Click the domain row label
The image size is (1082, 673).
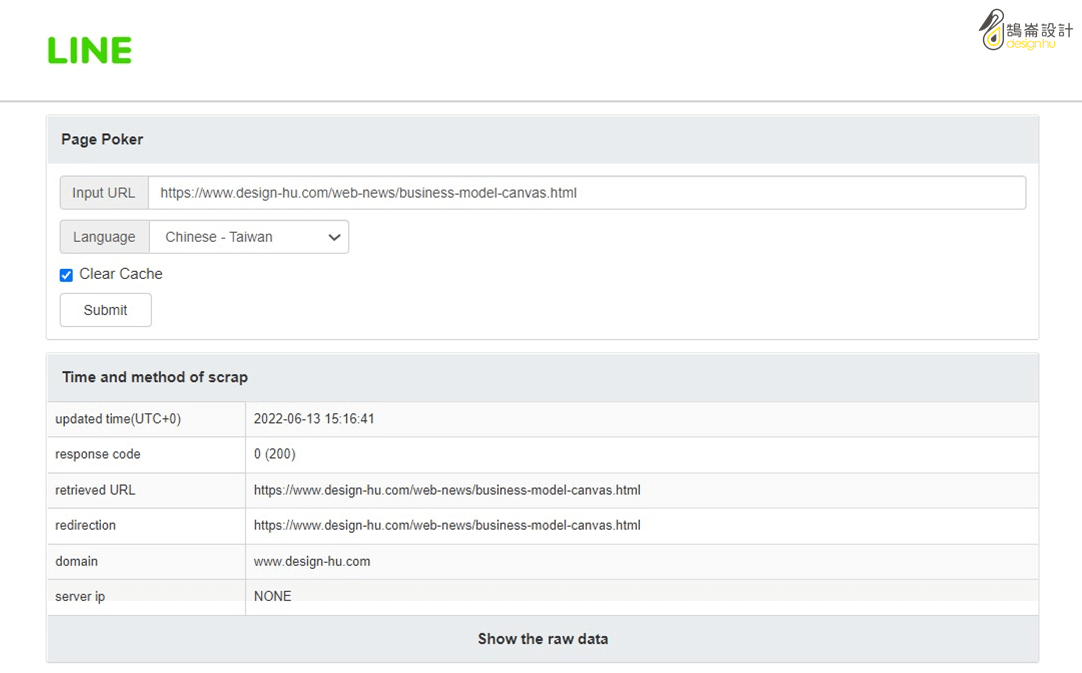tap(77, 561)
